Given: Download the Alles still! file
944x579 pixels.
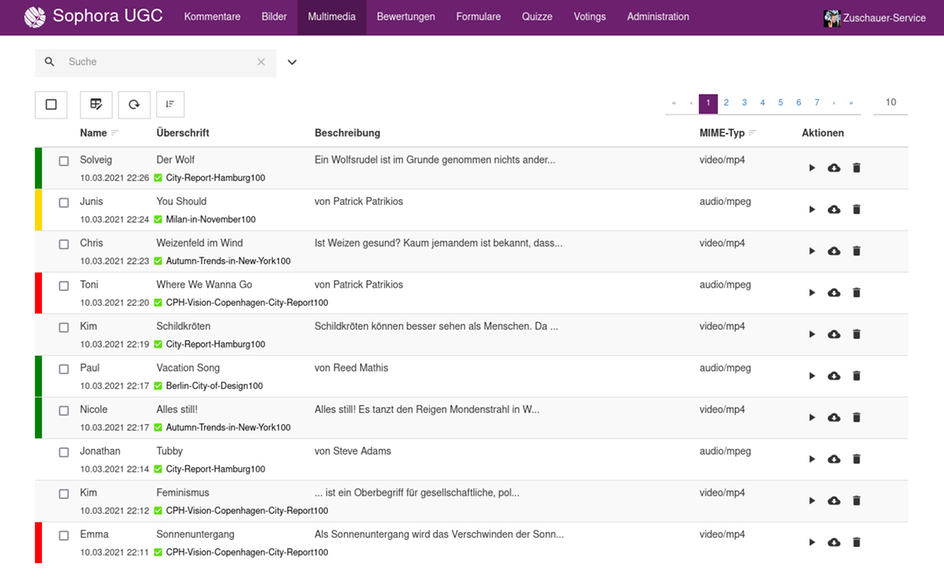Looking at the screenshot, I should [x=834, y=417].
